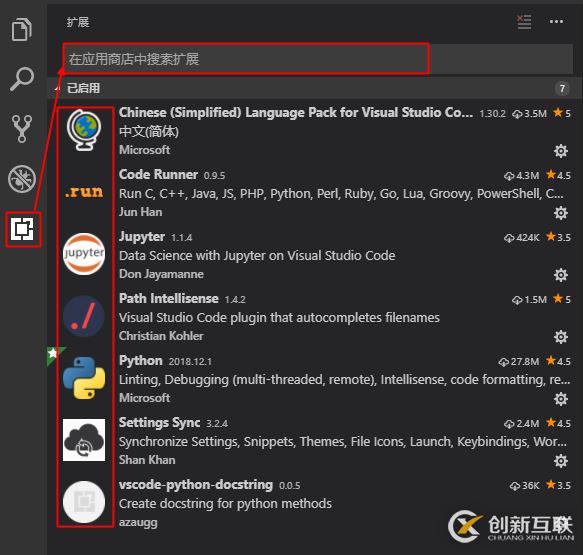The image size is (583, 555).
Task: Click the Jupyter extension logo
Action: [84, 254]
